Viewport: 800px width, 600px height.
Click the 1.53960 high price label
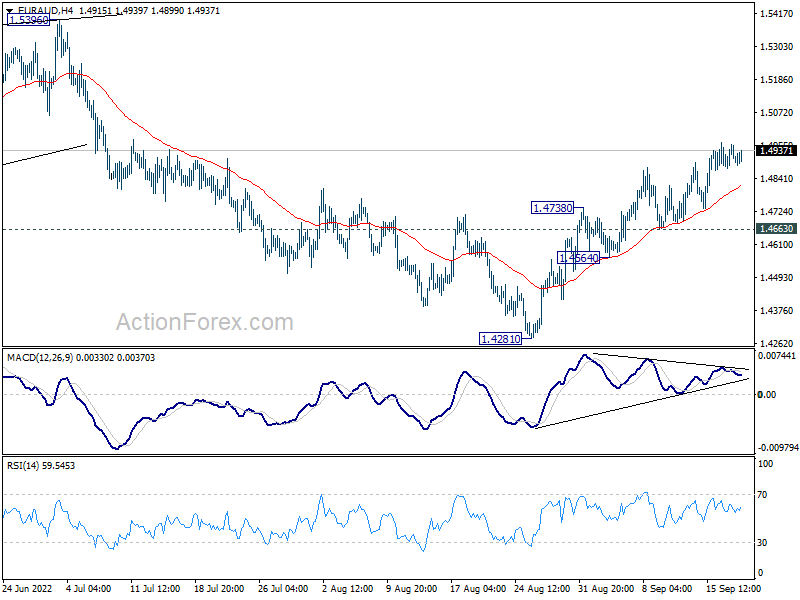coord(28,20)
